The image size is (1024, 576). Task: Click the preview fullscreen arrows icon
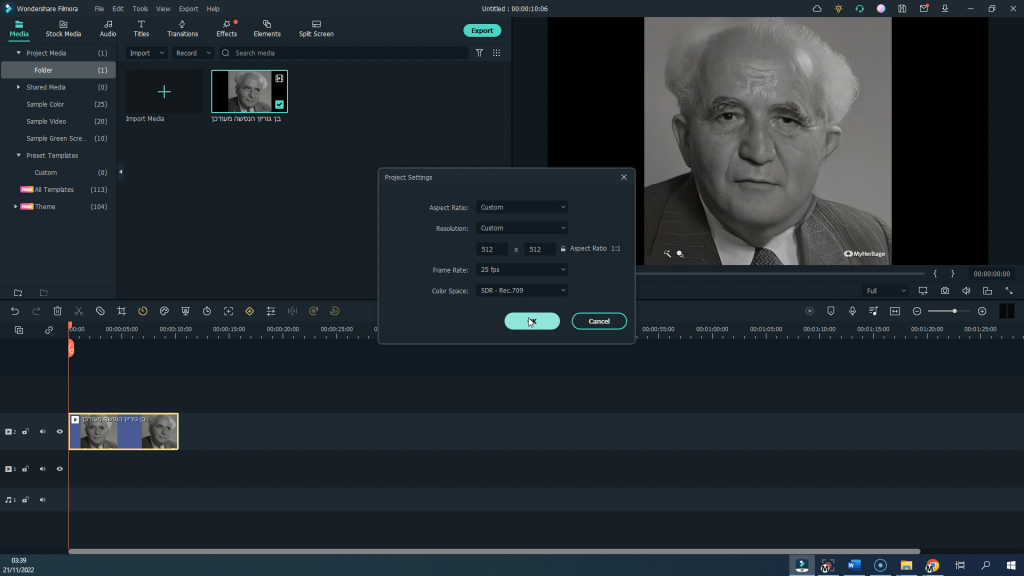coord(1009,291)
